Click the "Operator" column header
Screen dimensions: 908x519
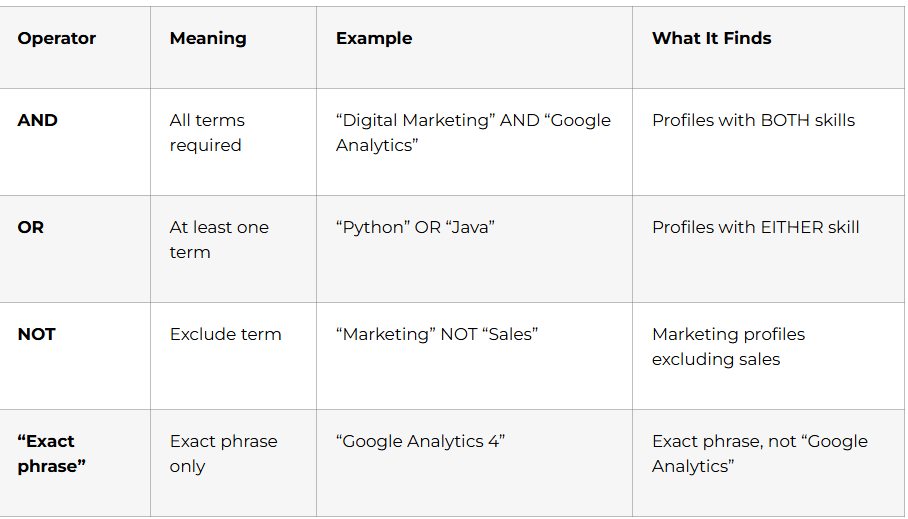tap(57, 38)
